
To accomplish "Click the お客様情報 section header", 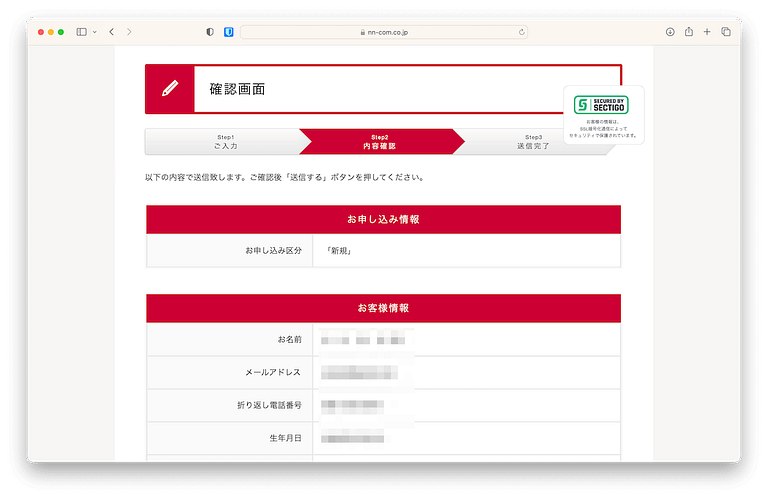I will (383, 308).
